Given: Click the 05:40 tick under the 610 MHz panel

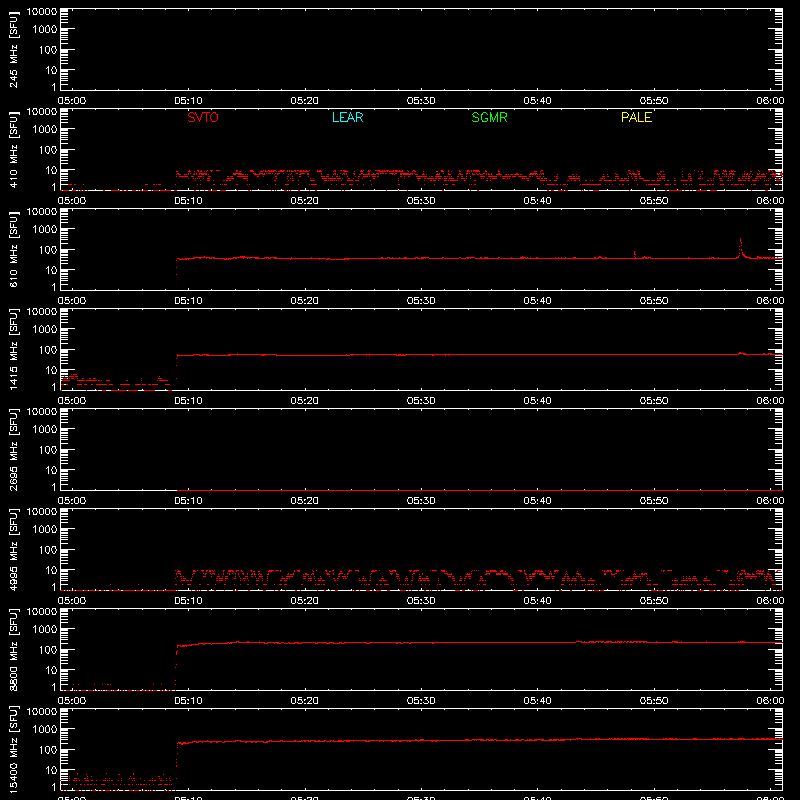Looking at the screenshot, I should click(x=537, y=301).
